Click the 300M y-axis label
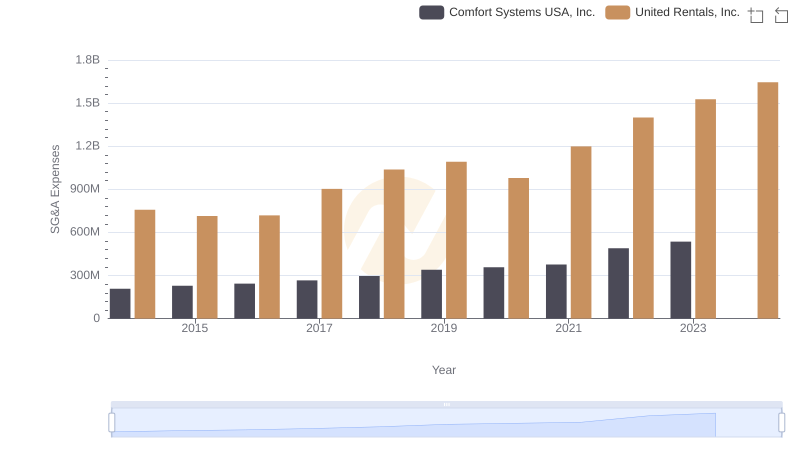 coord(85,275)
